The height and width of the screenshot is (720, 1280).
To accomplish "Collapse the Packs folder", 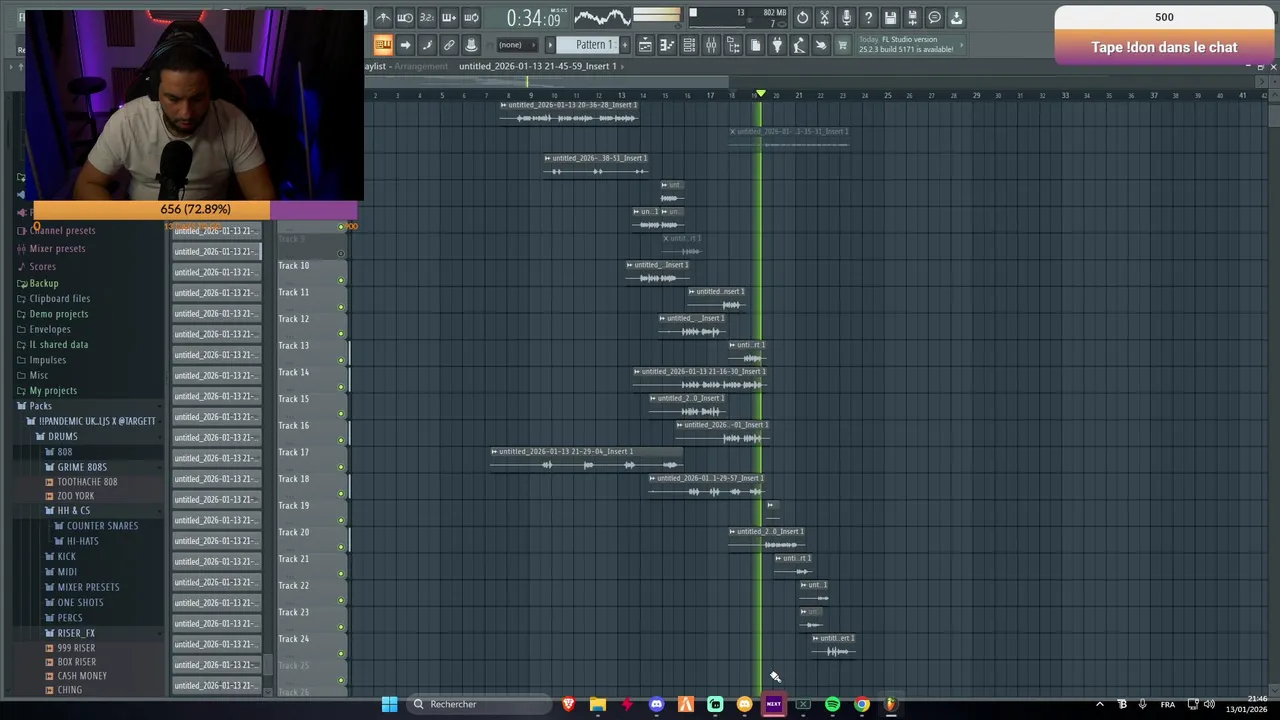I will [x=39, y=406].
